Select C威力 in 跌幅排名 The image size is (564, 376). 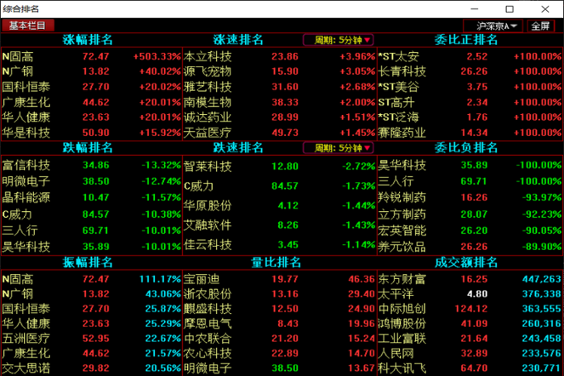coord(92,214)
